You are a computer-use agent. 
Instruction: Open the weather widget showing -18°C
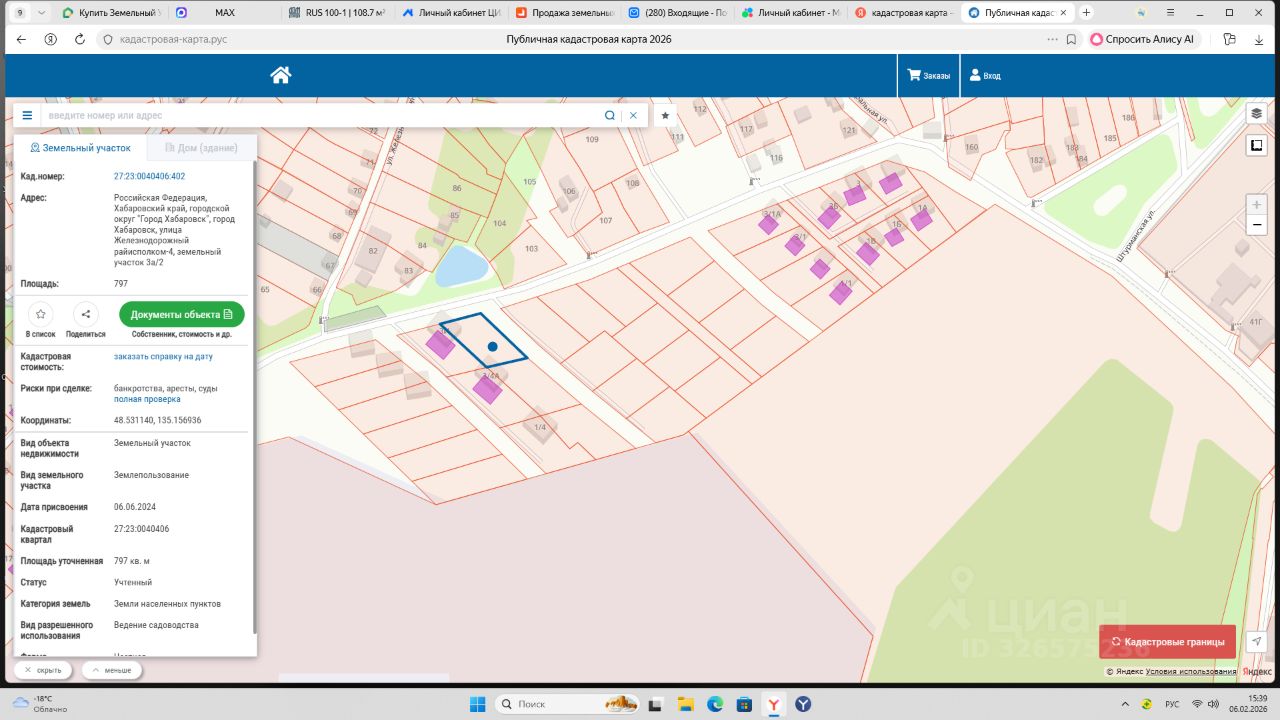point(40,704)
